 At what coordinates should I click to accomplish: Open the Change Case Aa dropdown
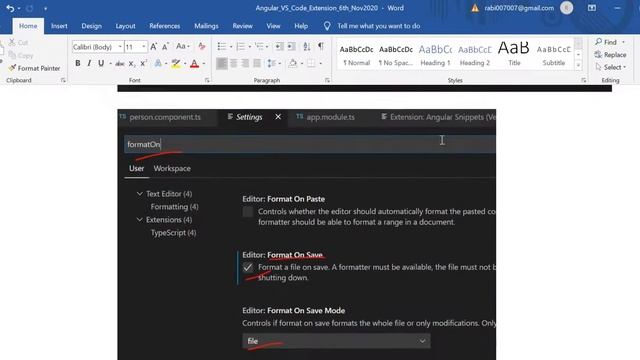[182, 47]
